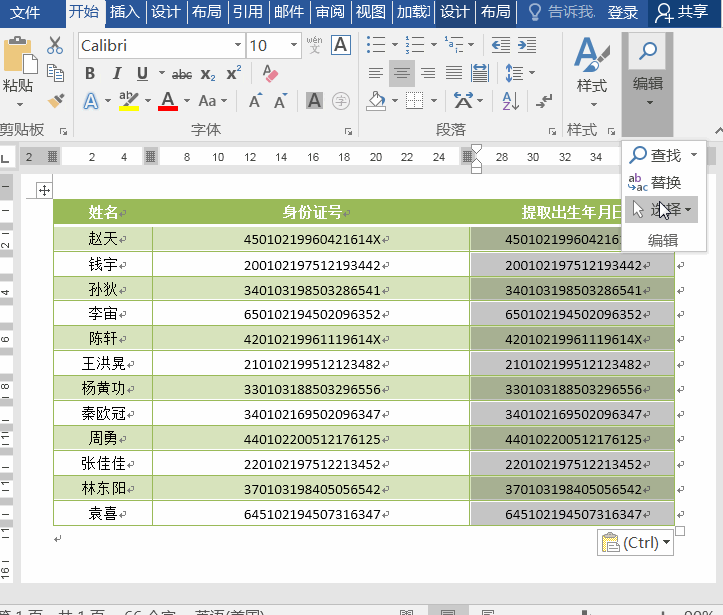Open line spacing options
Image resolution: width=723 pixels, height=615 pixels.
pyautogui.click(x=520, y=73)
